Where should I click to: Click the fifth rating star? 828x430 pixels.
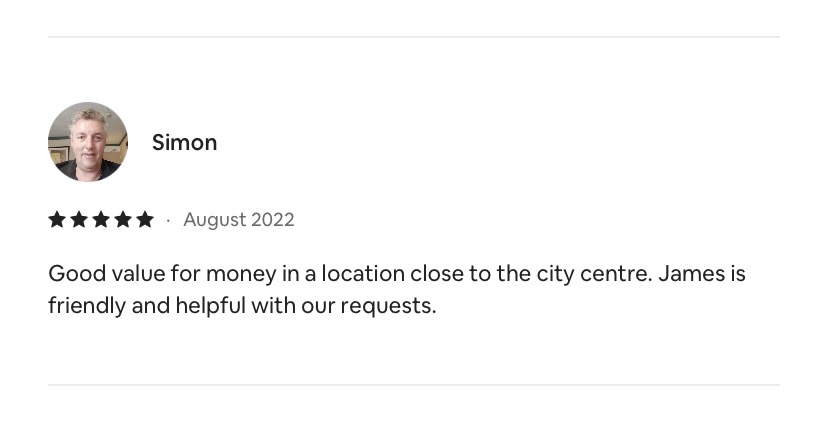coord(145,219)
